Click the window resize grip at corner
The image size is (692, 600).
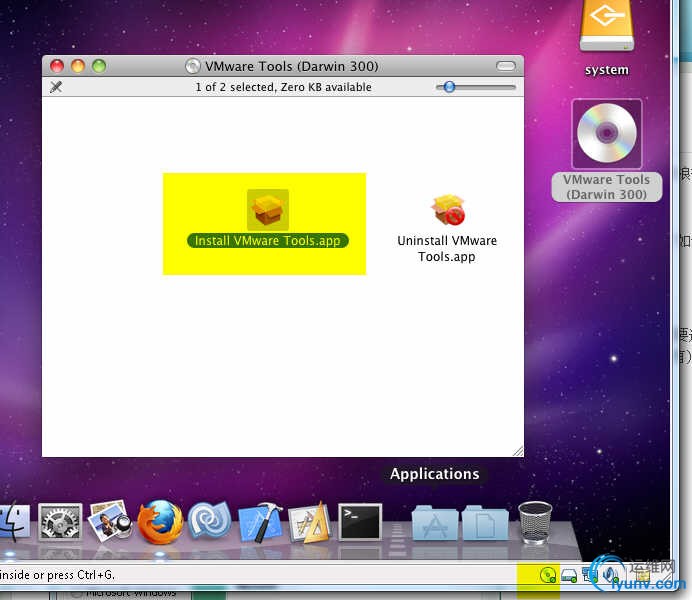(518, 451)
